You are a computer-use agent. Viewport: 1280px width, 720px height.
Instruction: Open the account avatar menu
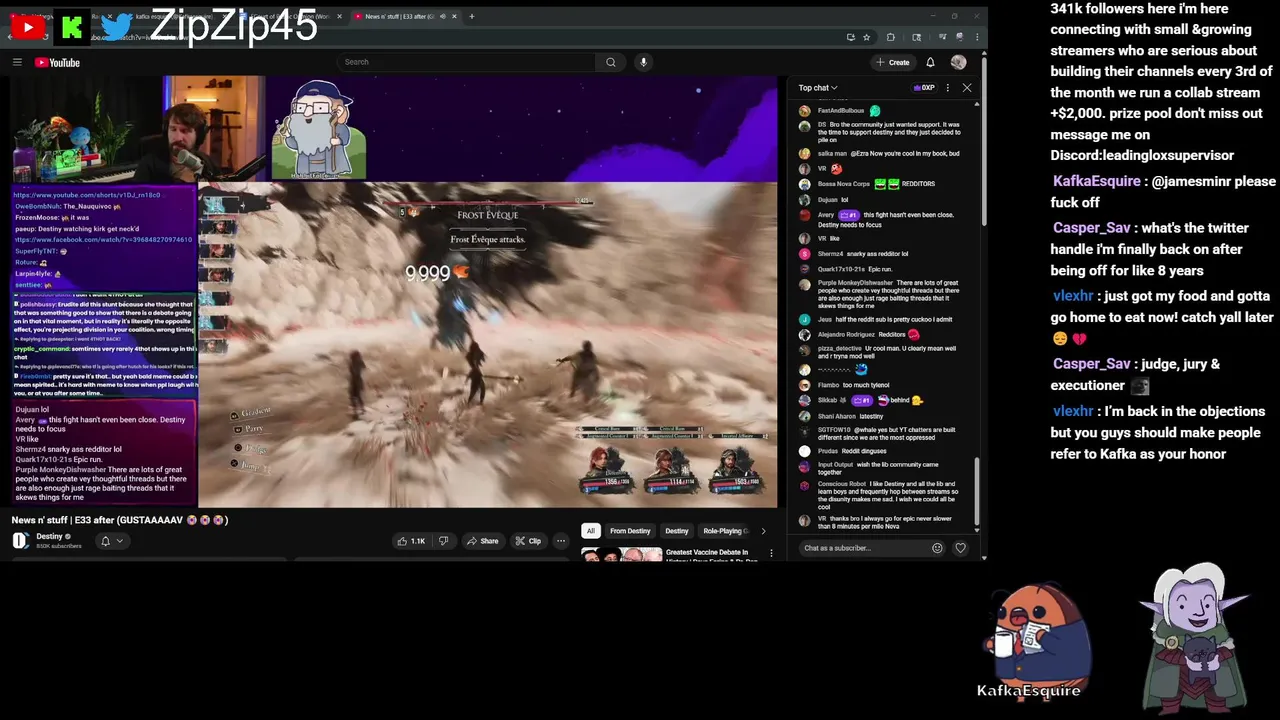coord(958,62)
